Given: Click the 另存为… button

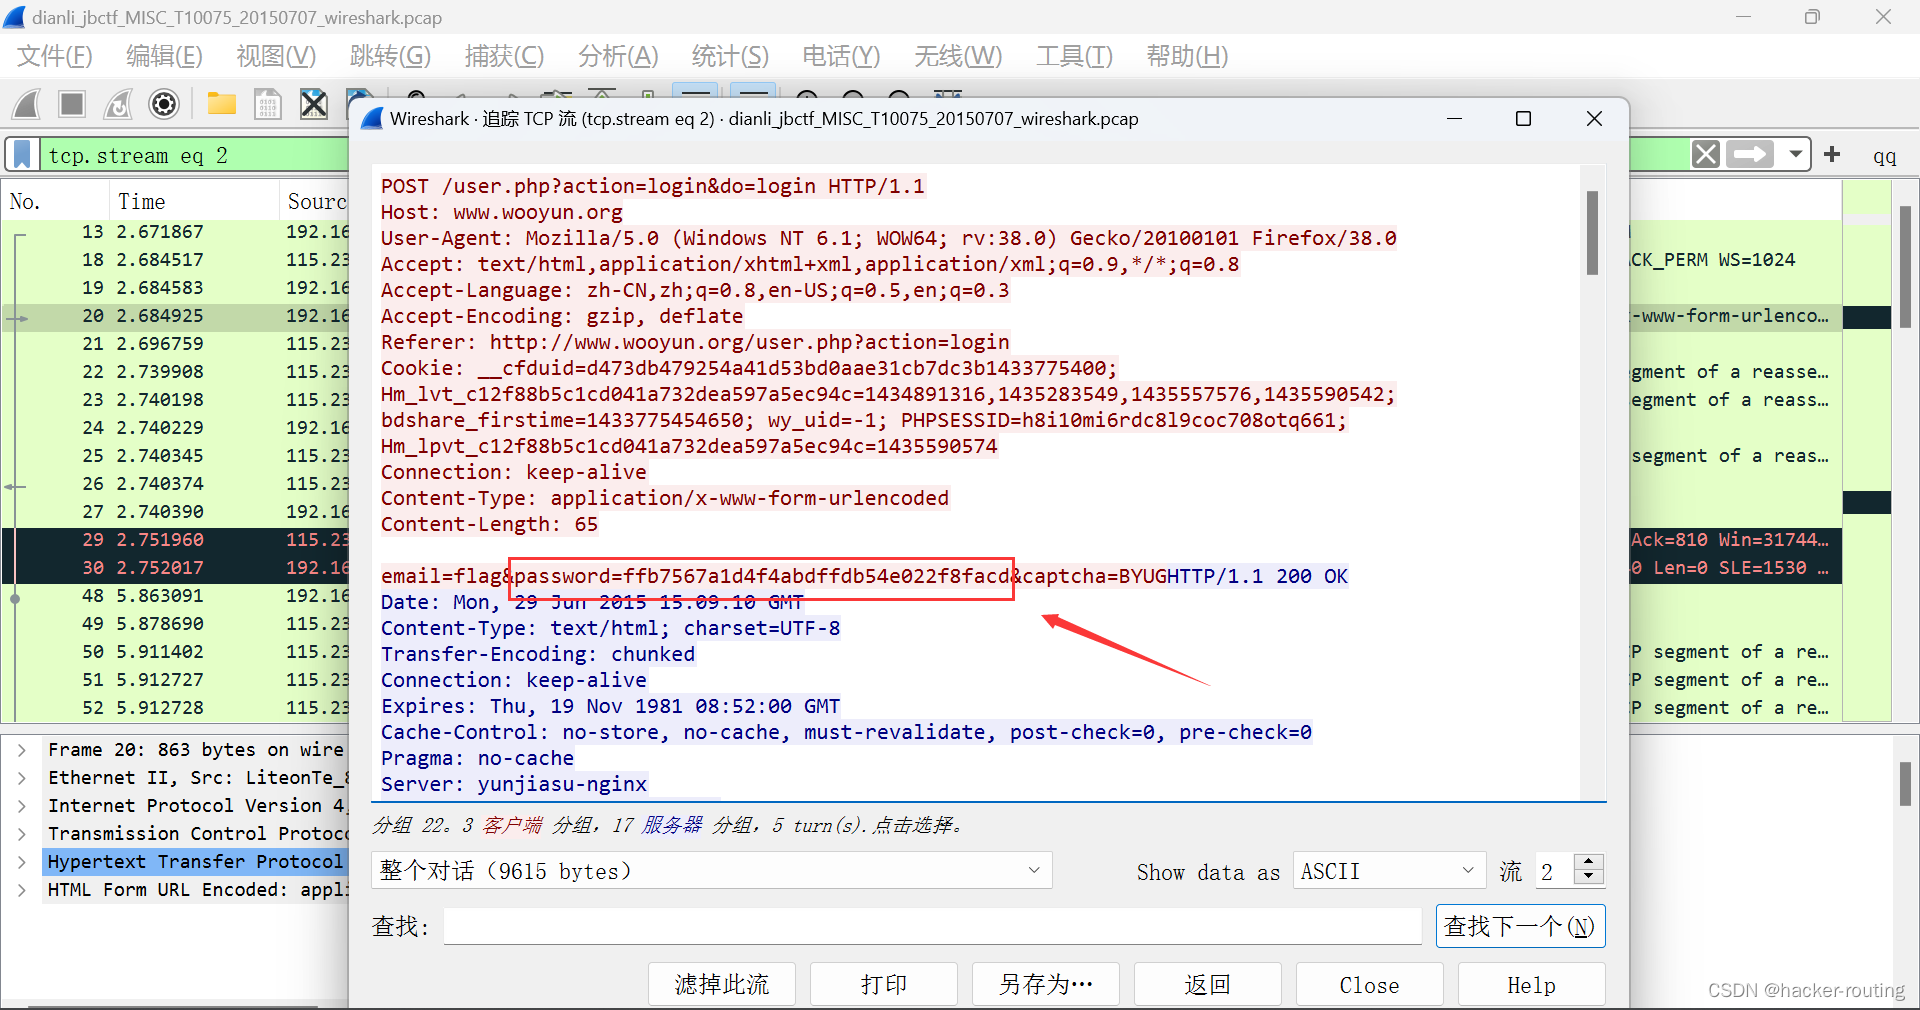Looking at the screenshot, I should tap(1046, 985).
